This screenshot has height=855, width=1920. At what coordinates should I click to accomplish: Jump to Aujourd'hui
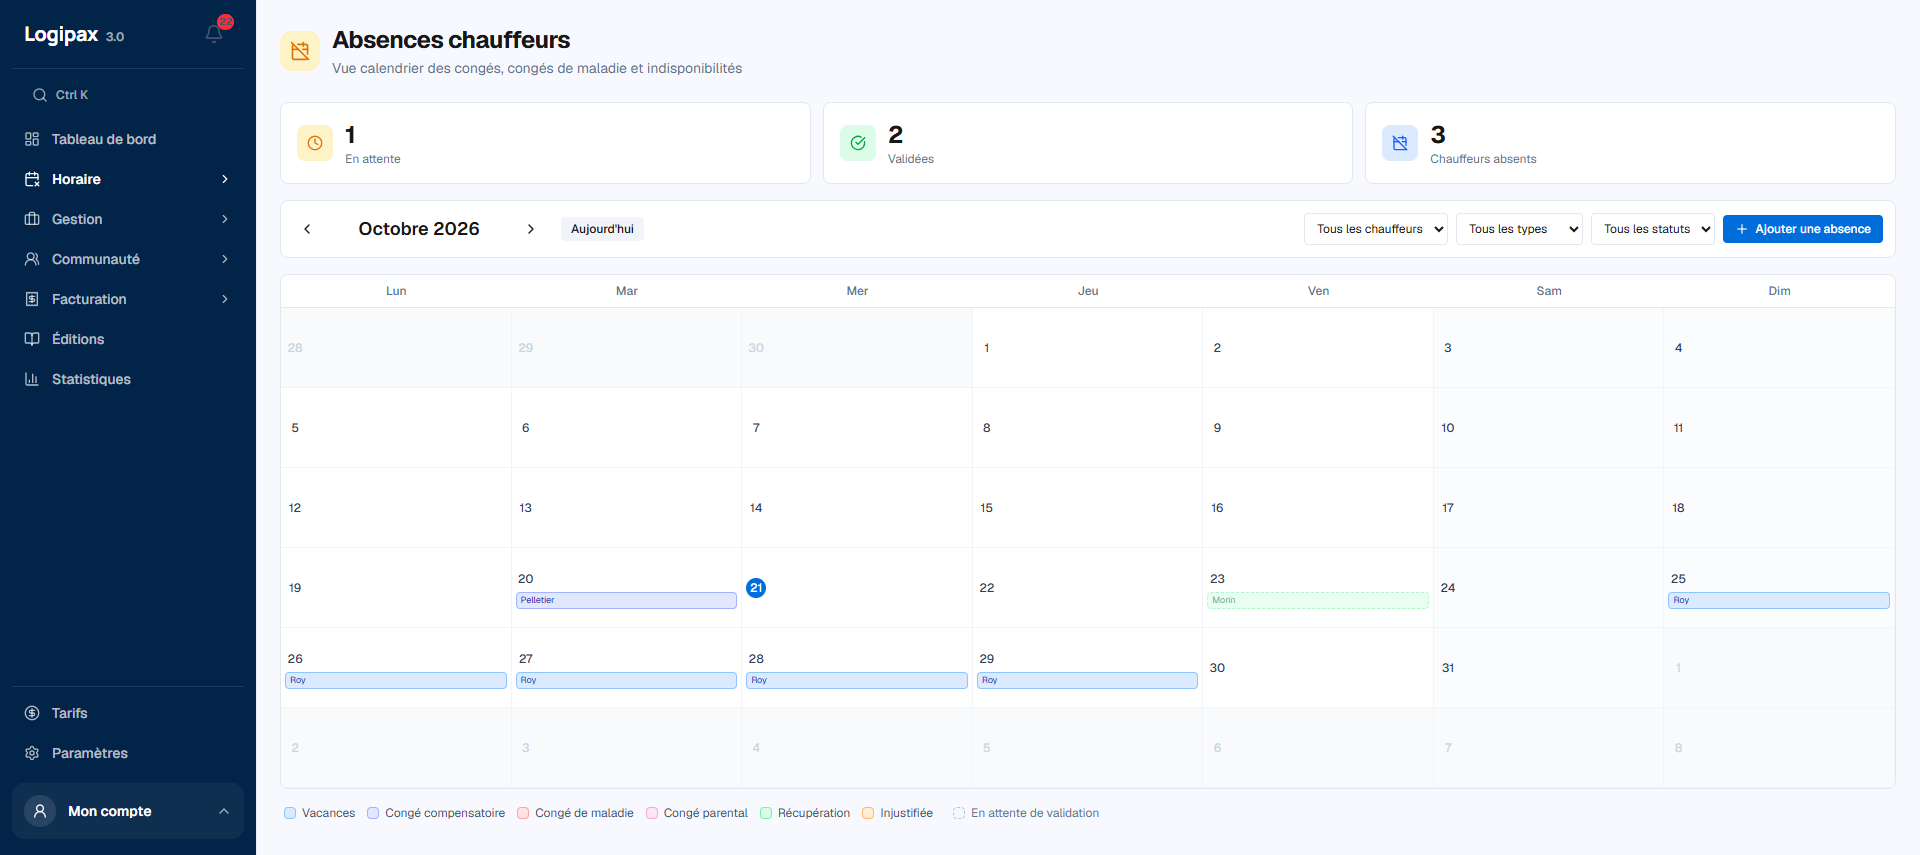pos(602,229)
